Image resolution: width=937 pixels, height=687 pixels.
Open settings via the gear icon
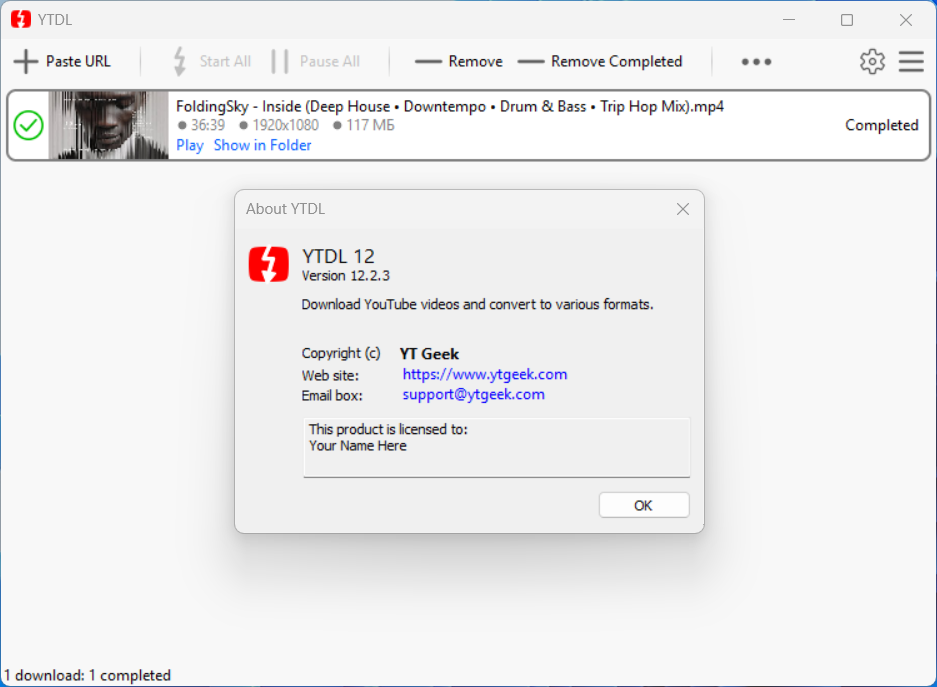pos(872,62)
